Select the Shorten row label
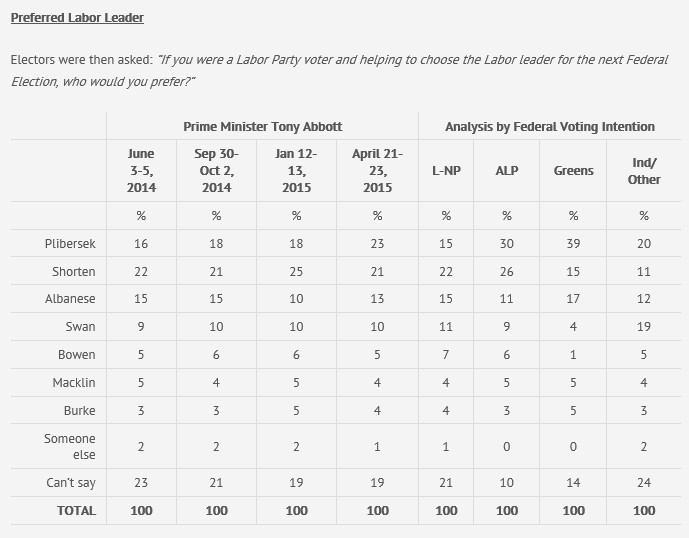The width and height of the screenshot is (689, 538). pyautogui.click(x=74, y=271)
